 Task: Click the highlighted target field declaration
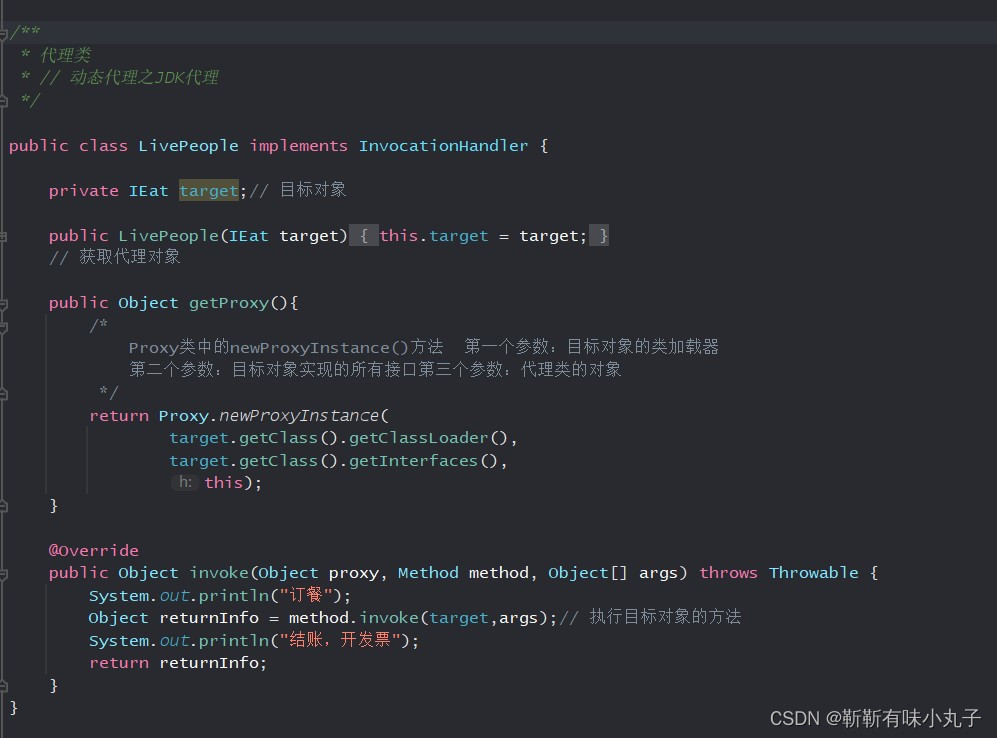pos(209,191)
